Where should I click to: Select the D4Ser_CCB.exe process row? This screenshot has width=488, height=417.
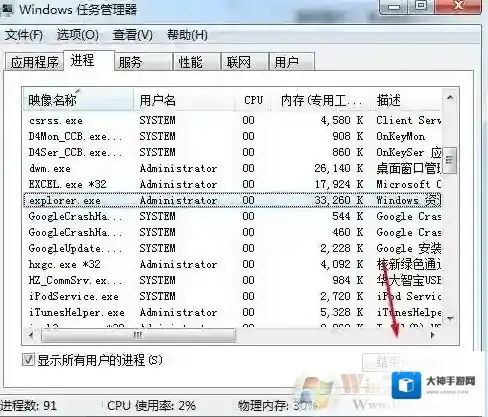coord(233,152)
